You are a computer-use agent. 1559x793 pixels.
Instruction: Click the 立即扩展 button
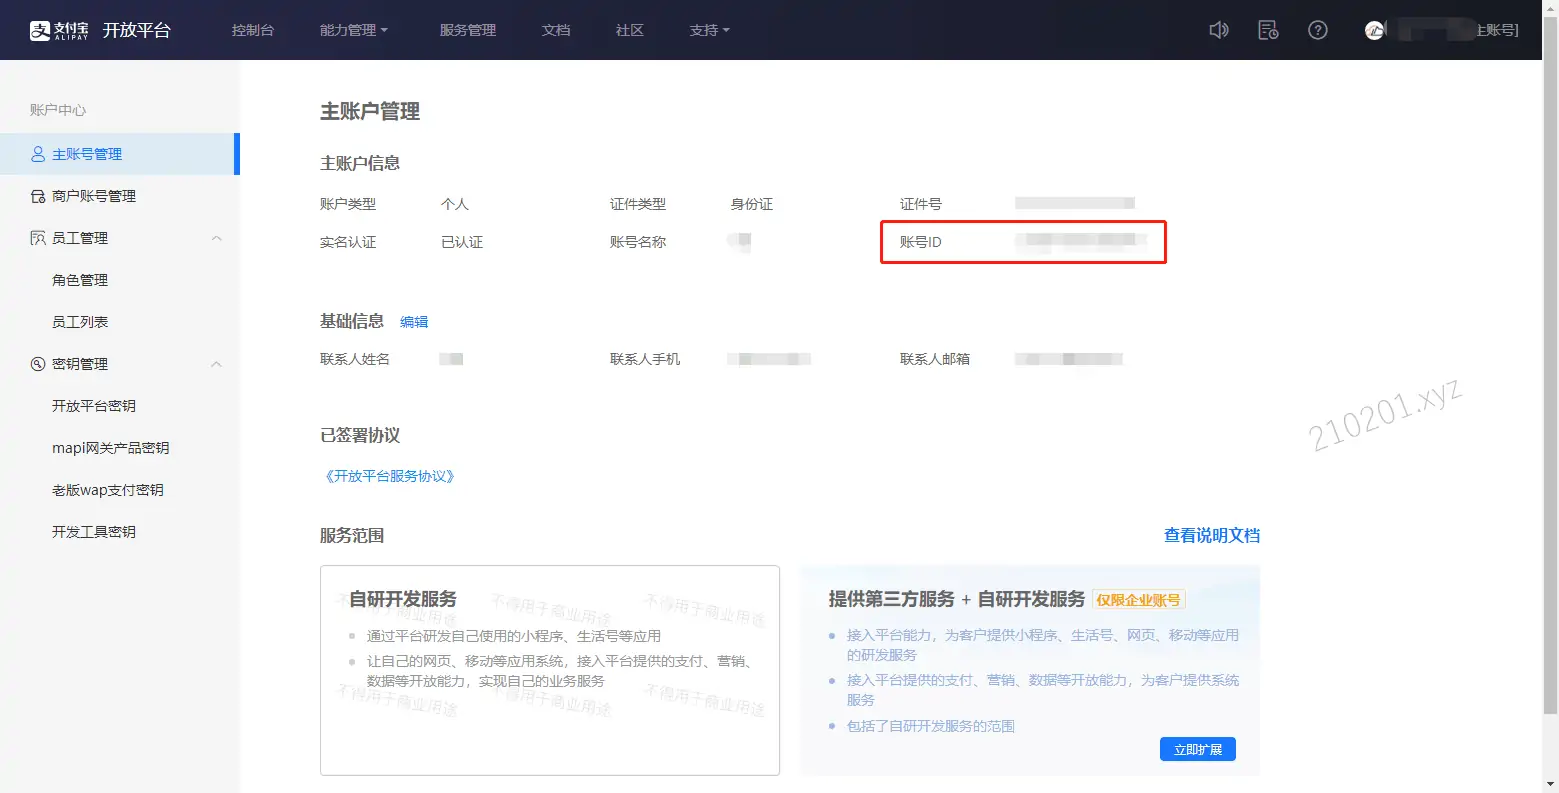pyautogui.click(x=1198, y=749)
